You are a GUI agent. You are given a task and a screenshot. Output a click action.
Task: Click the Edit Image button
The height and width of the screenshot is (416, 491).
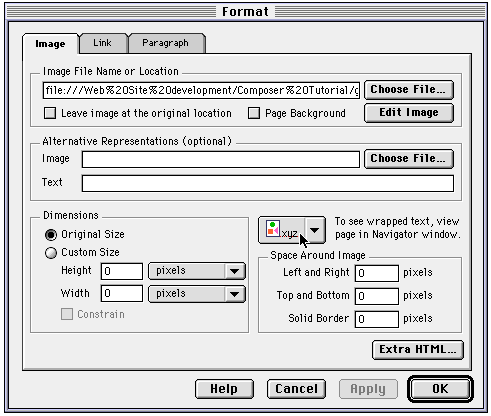point(409,113)
